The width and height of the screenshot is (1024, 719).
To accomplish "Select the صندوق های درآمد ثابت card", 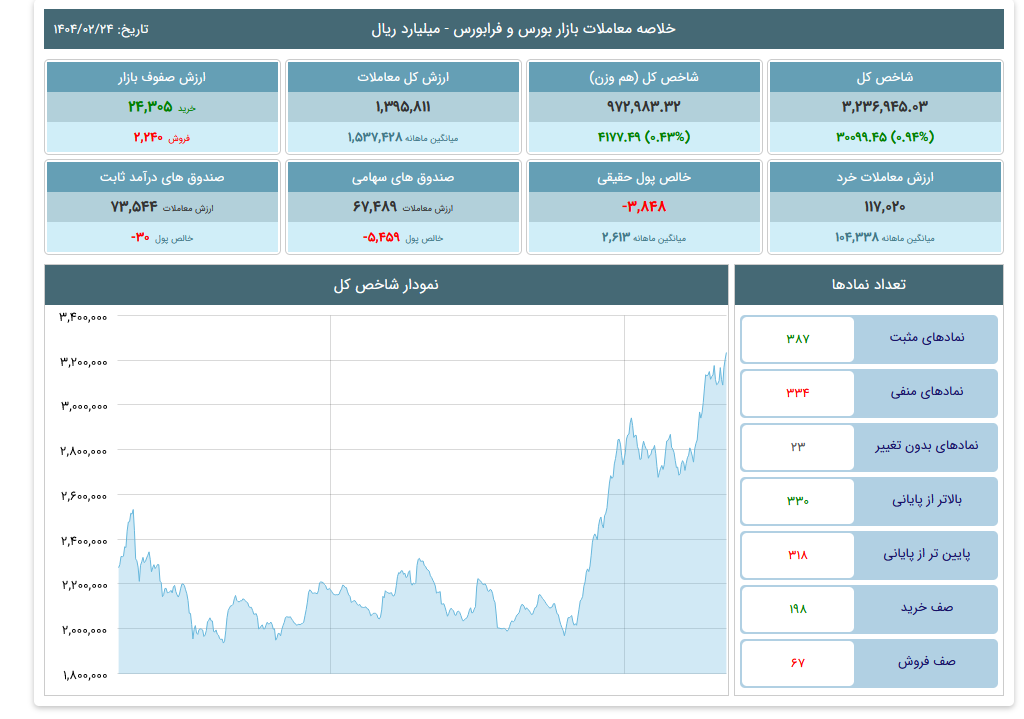I will [x=162, y=207].
